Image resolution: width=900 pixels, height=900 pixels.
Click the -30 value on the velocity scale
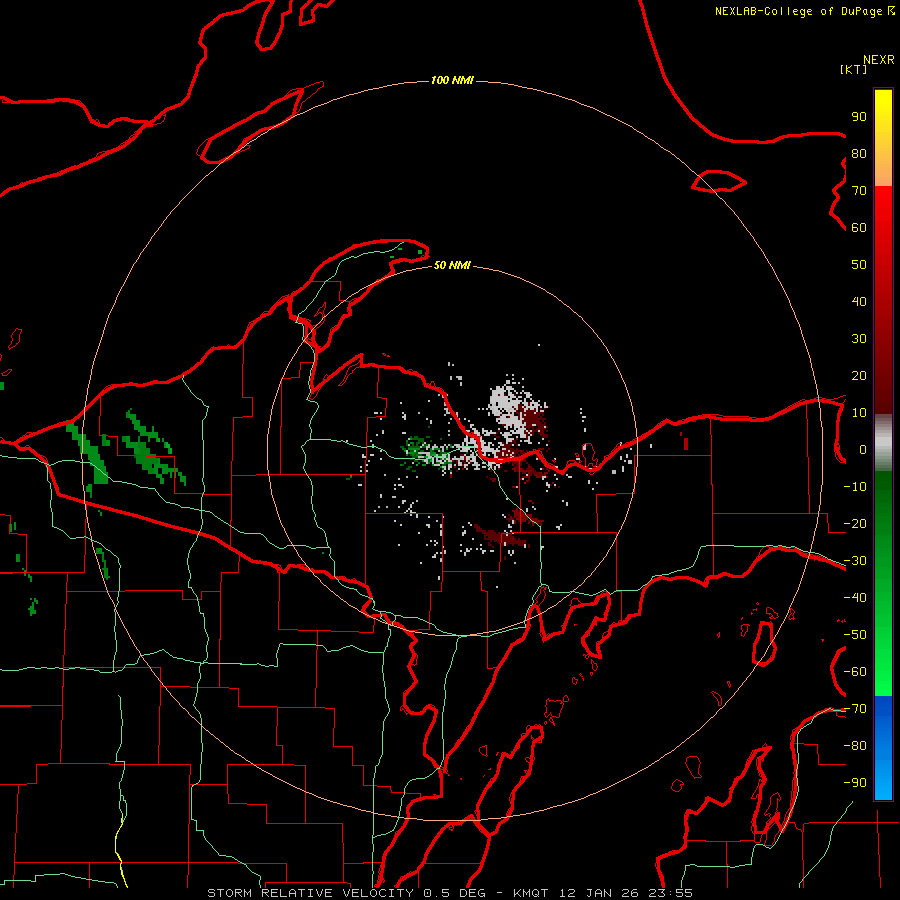855,561
